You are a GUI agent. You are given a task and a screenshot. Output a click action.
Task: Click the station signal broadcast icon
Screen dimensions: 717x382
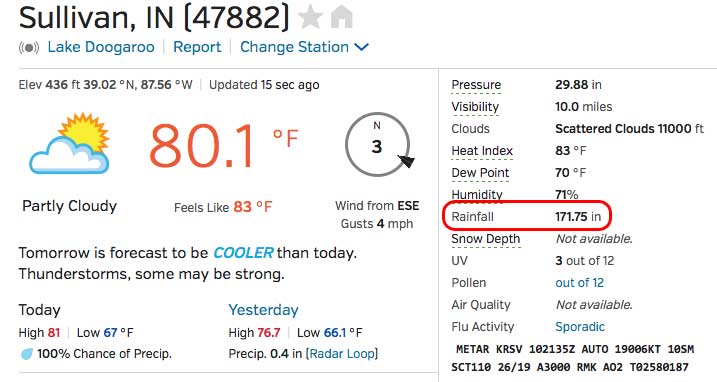coord(29,47)
